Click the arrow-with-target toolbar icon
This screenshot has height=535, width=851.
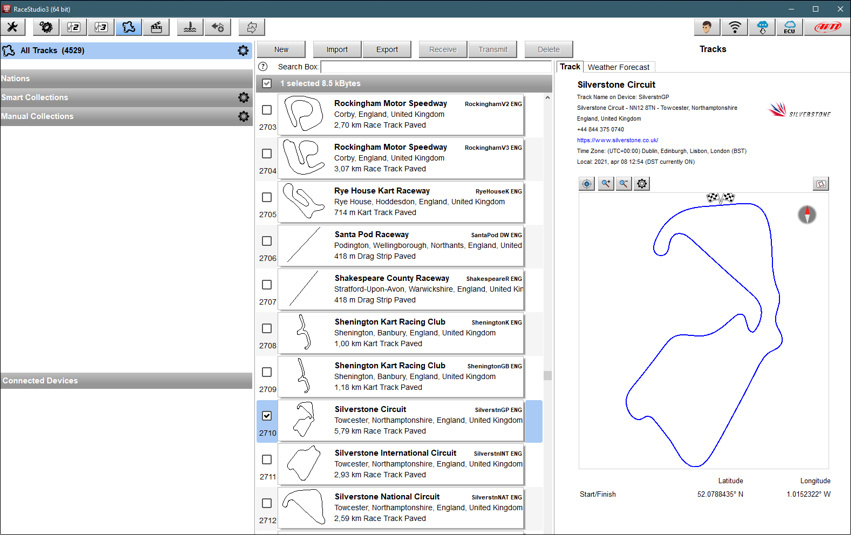218,27
